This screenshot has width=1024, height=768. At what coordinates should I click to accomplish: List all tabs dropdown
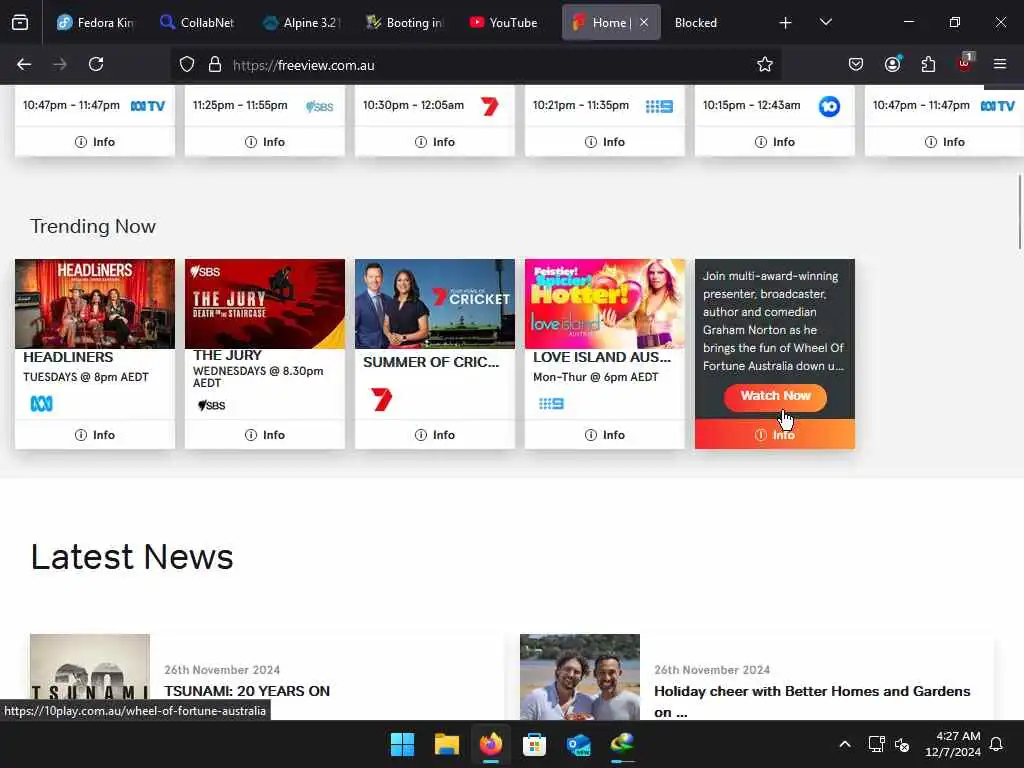(825, 23)
